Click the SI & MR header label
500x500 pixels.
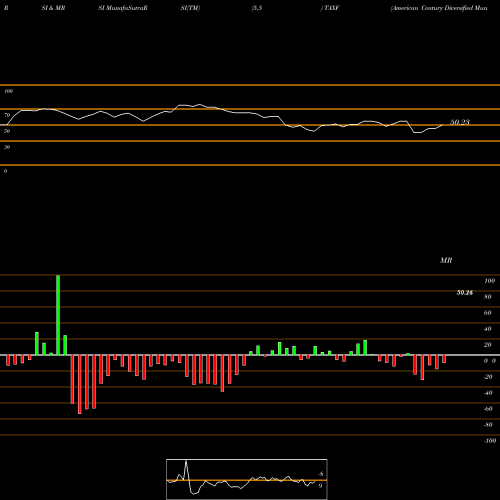tap(53, 8)
